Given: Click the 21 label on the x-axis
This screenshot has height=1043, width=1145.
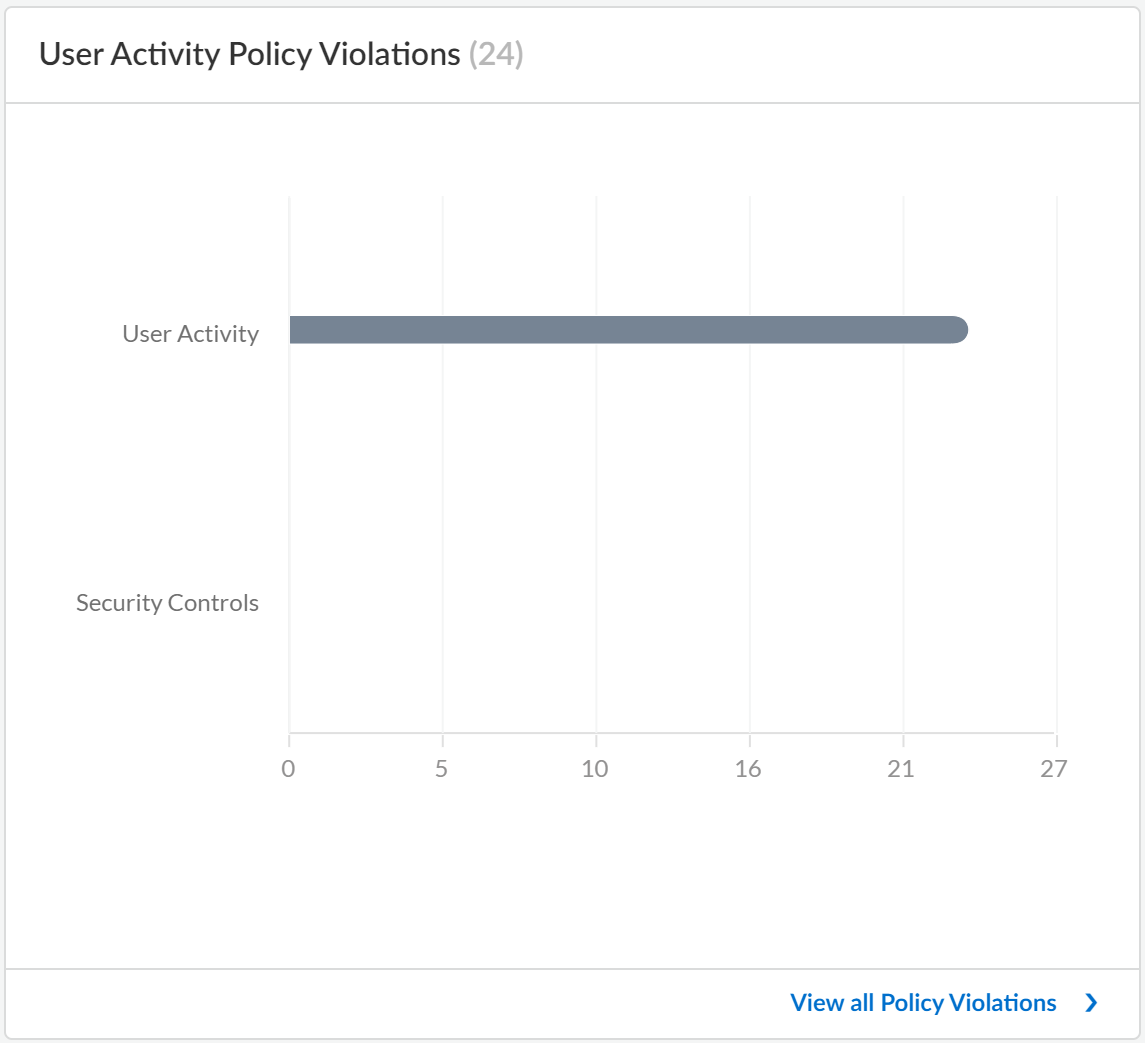Looking at the screenshot, I should (x=903, y=769).
